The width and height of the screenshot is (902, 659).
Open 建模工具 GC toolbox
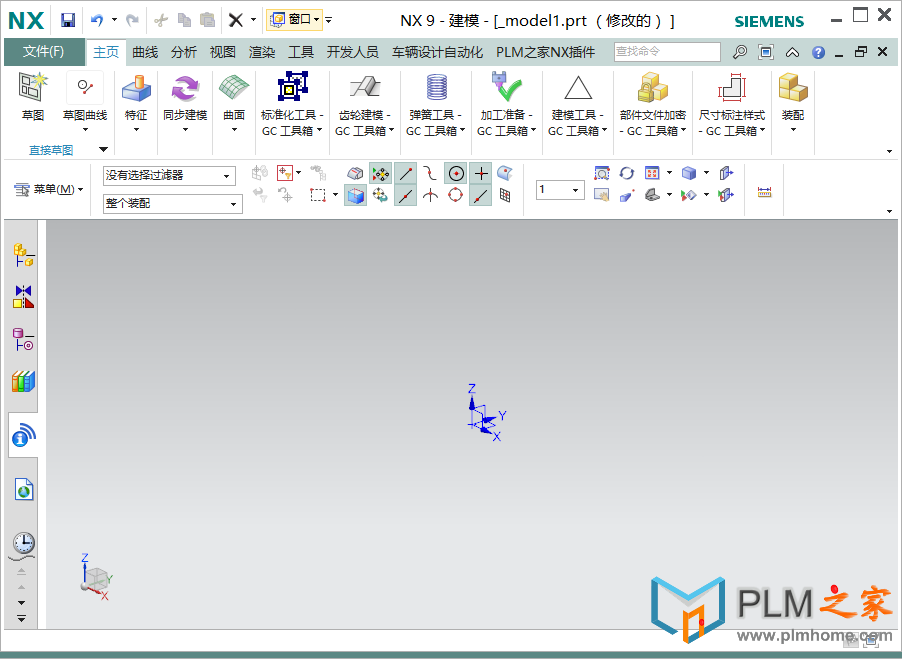578,104
